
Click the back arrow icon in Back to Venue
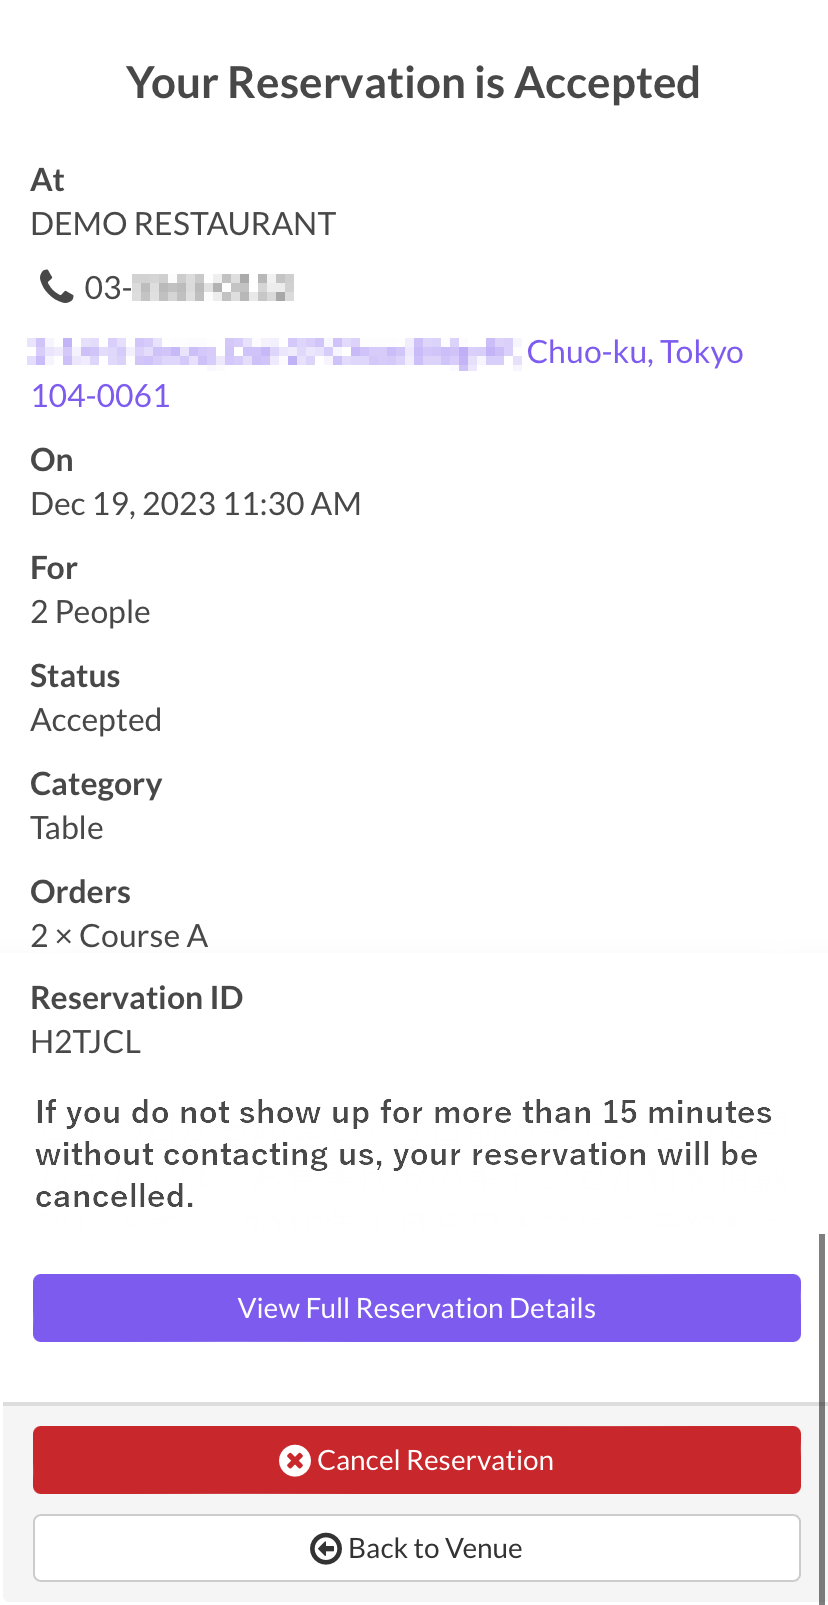point(326,1548)
